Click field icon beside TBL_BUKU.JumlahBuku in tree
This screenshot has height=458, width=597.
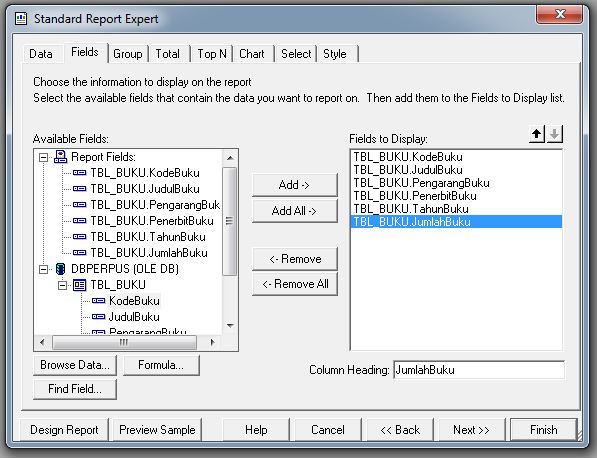79,253
